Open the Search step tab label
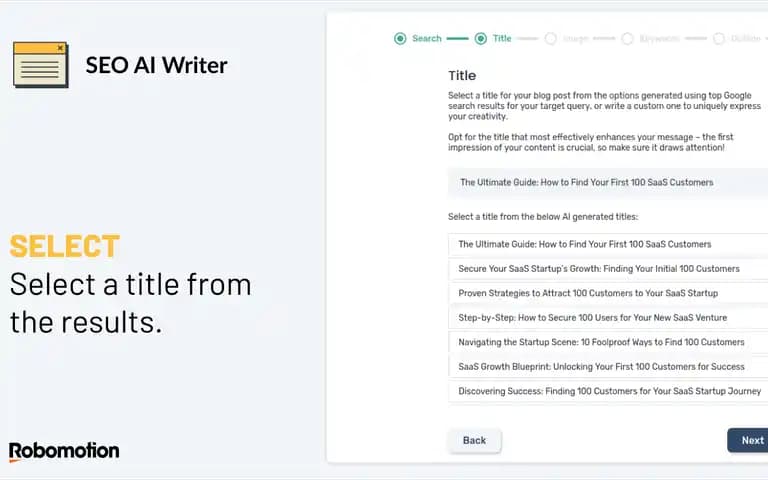Screen dimensions: 768x480 pyautogui.click(x=427, y=39)
